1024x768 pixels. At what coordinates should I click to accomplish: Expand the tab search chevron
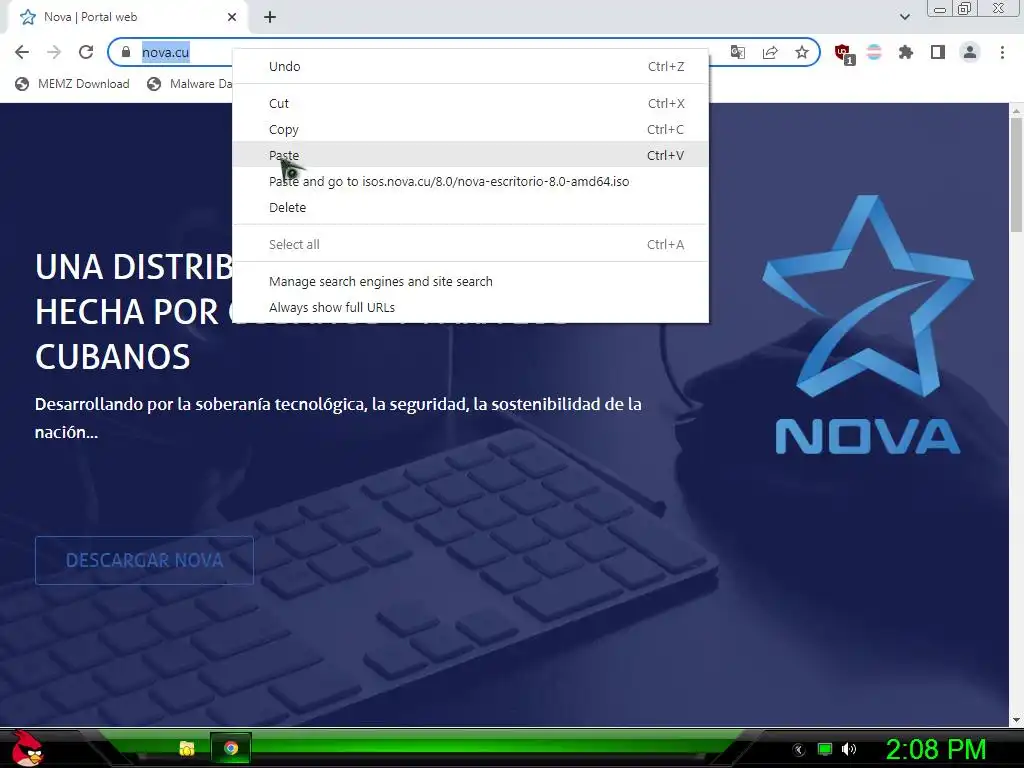point(904,17)
